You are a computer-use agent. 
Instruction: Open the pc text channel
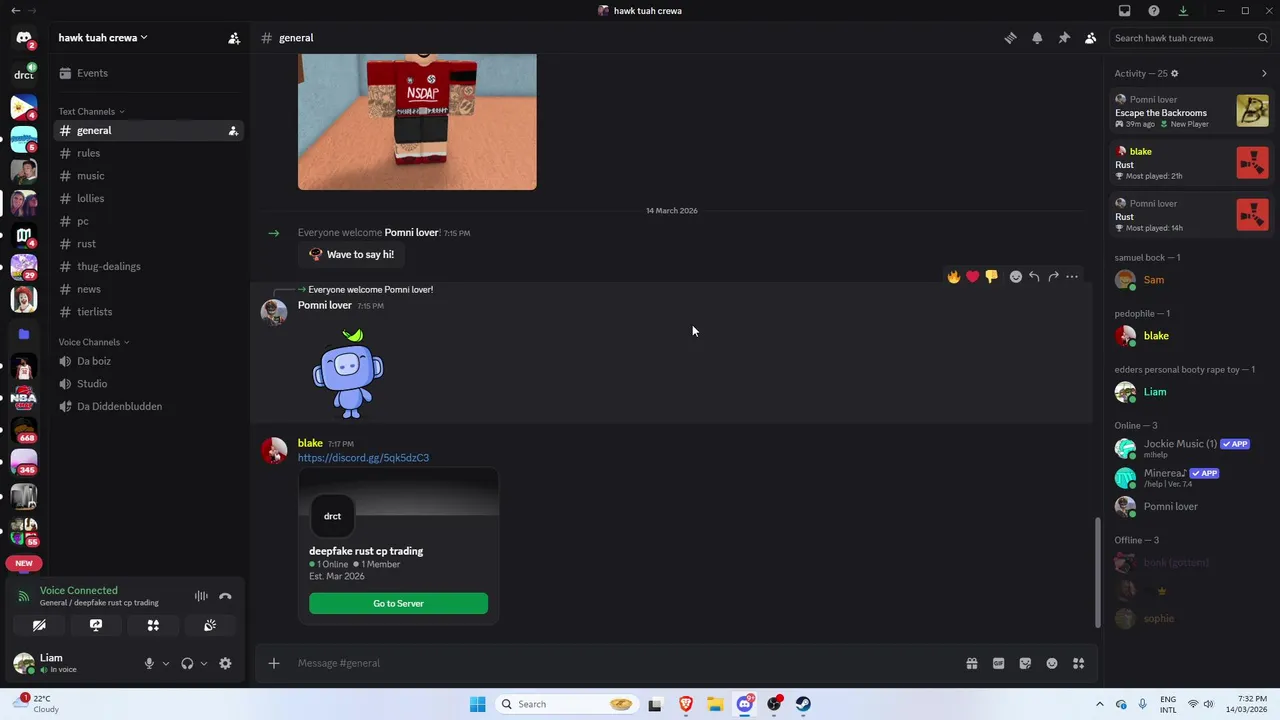[x=148, y=221]
